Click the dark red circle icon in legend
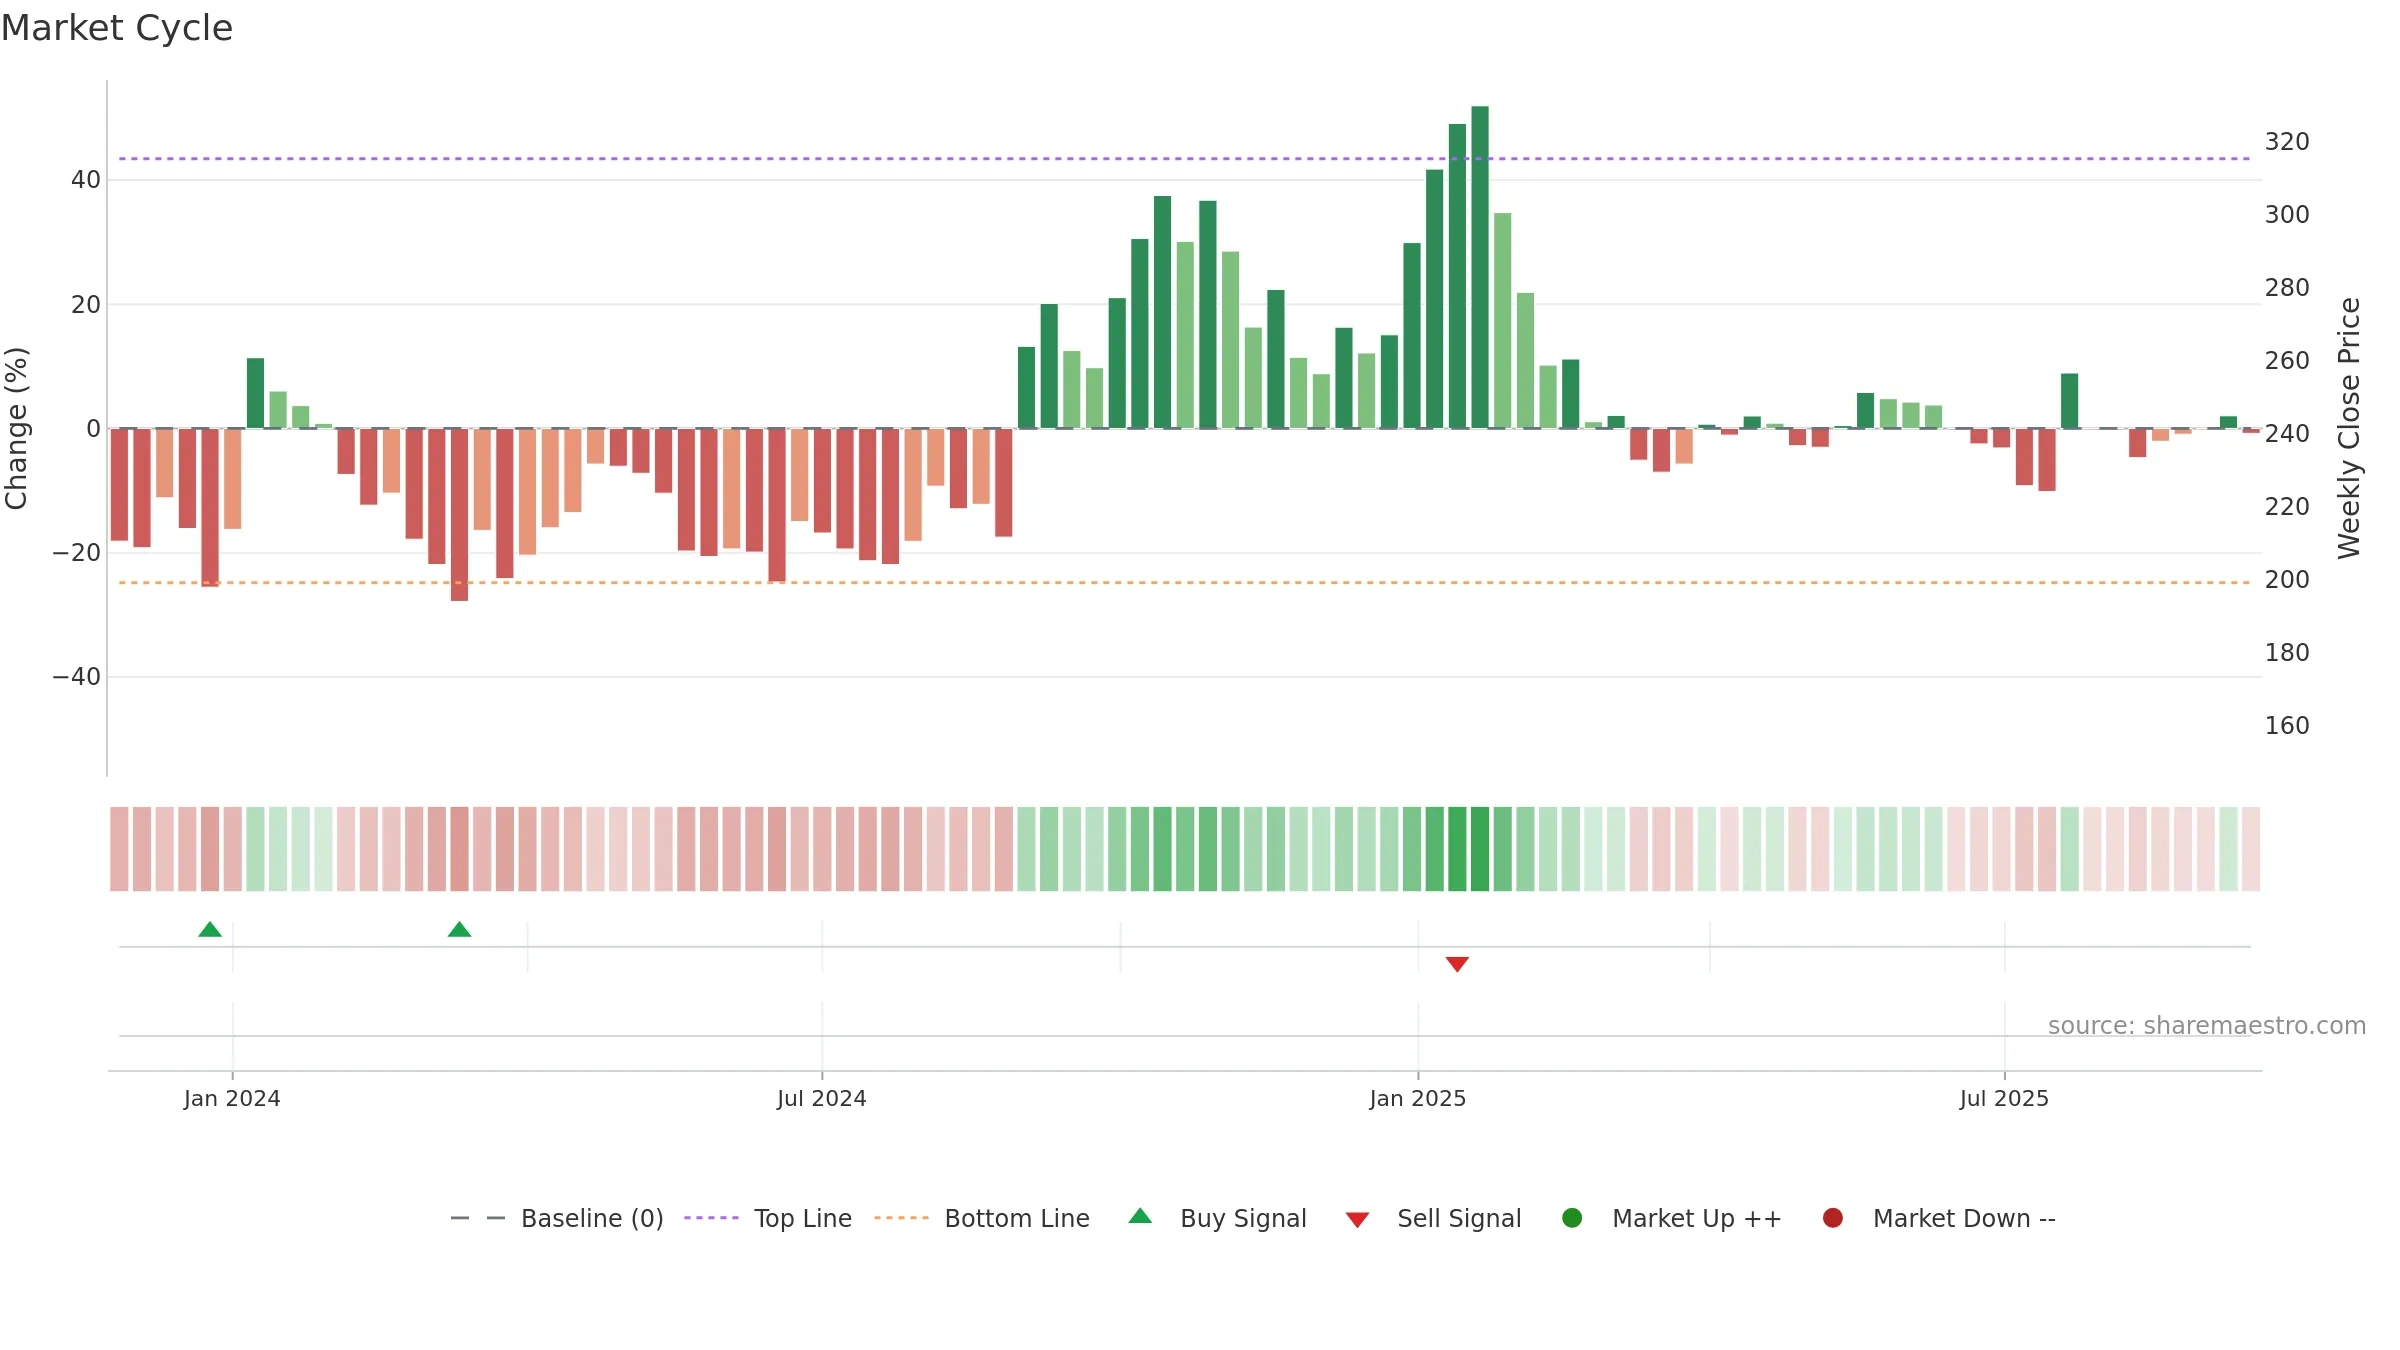The width and height of the screenshot is (2400, 1350). pyautogui.click(x=1833, y=1218)
